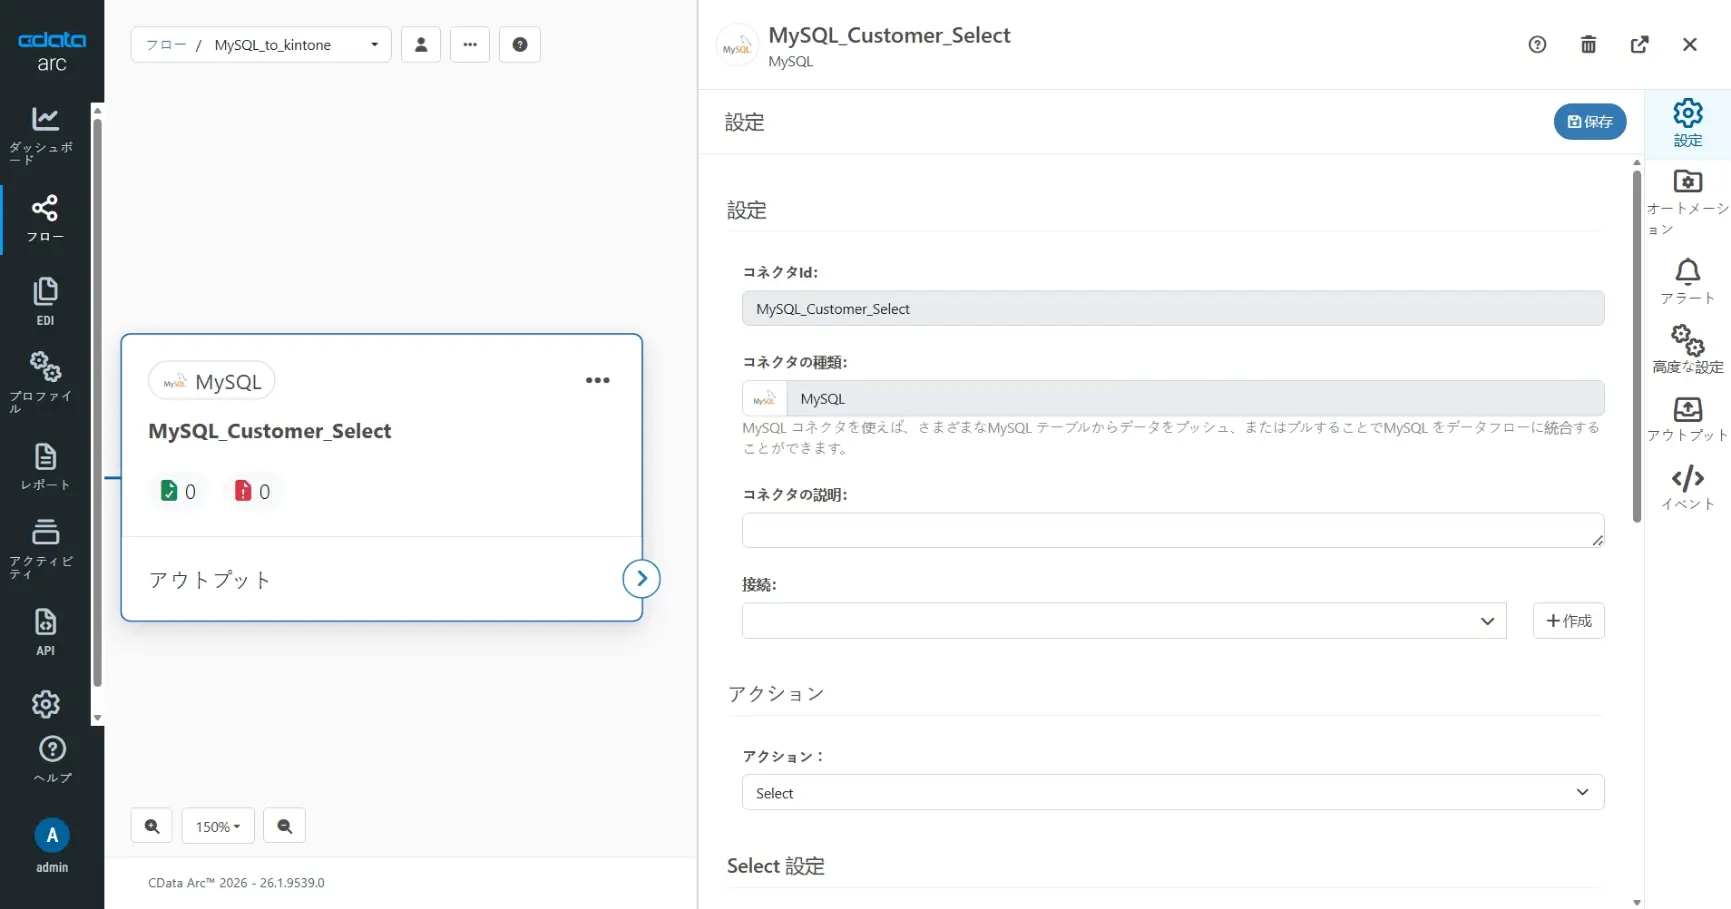
Task: Open the connector card's three-dot options menu
Action: tap(598, 380)
